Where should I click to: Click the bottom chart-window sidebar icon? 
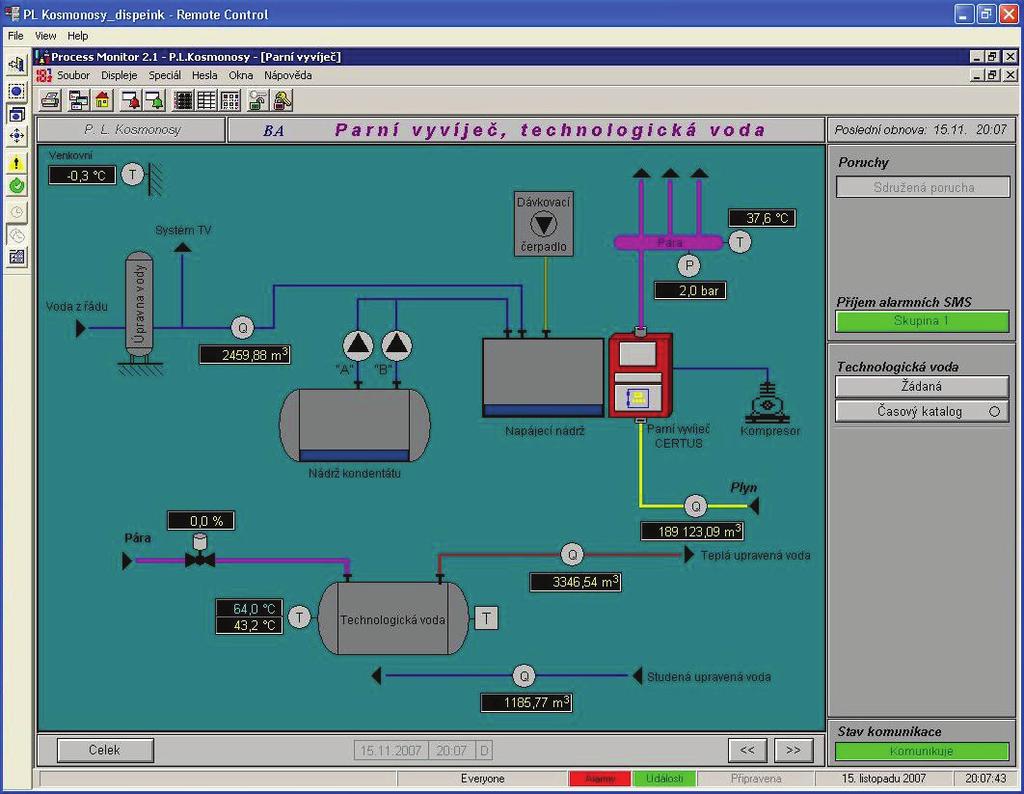pyautogui.click(x=17, y=257)
